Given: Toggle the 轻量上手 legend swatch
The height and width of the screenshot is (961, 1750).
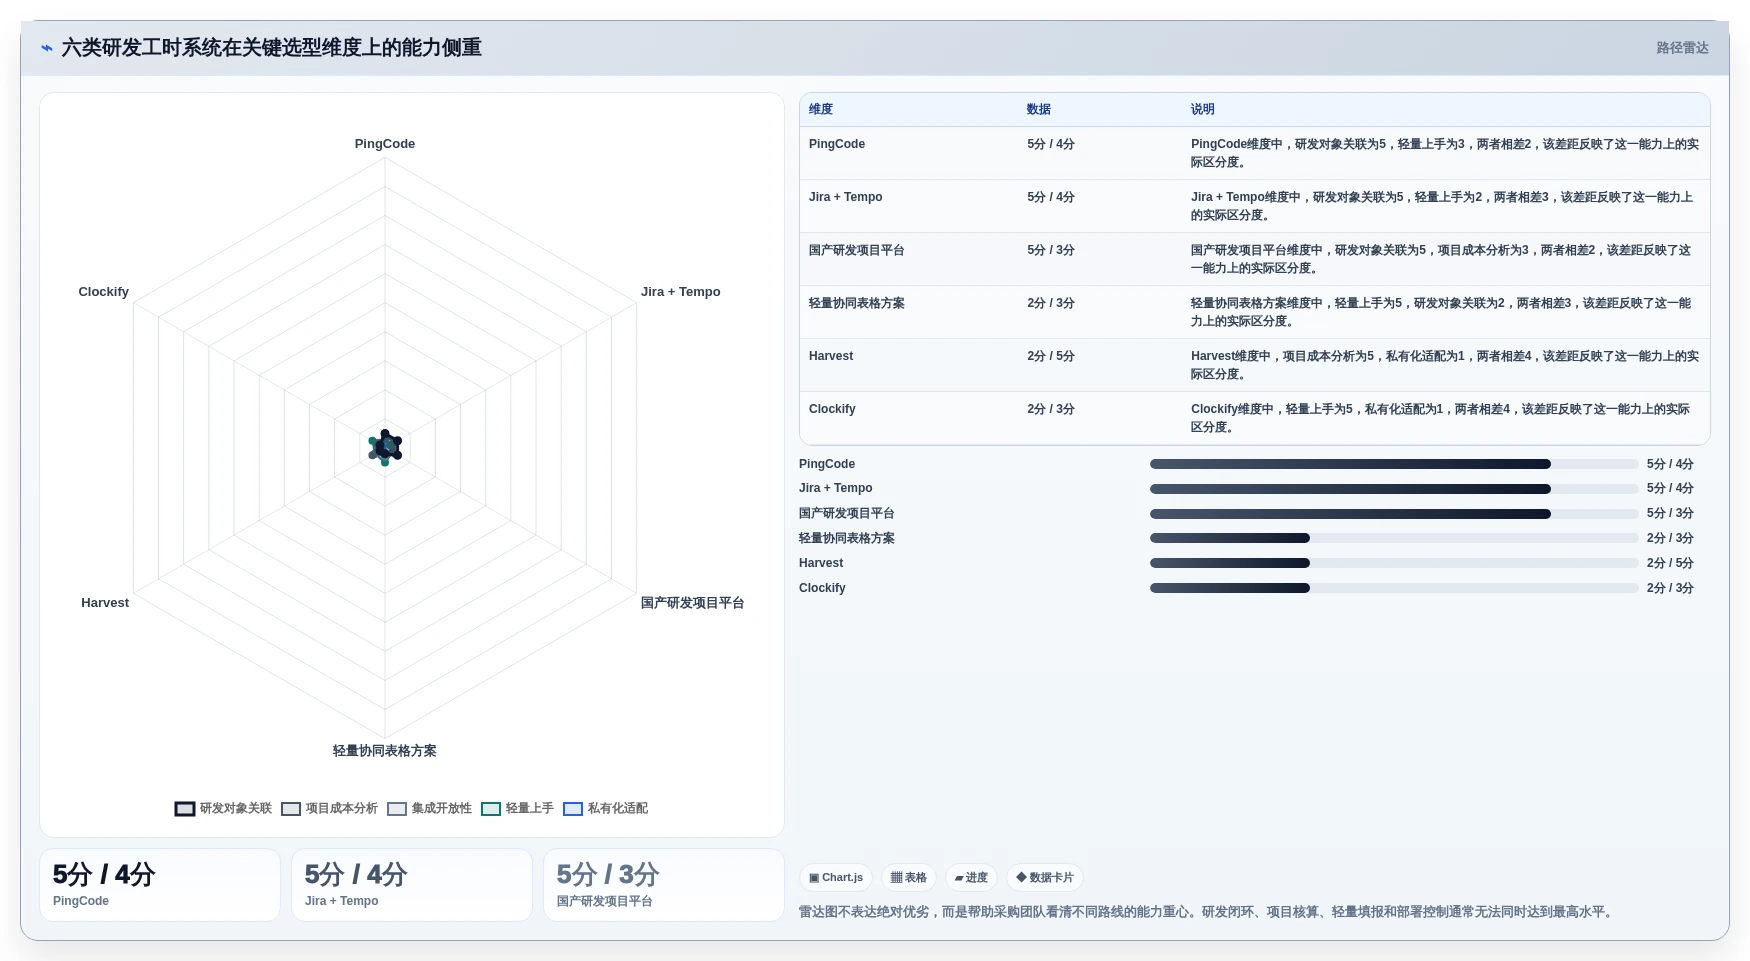Looking at the screenshot, I should point(491,809).
